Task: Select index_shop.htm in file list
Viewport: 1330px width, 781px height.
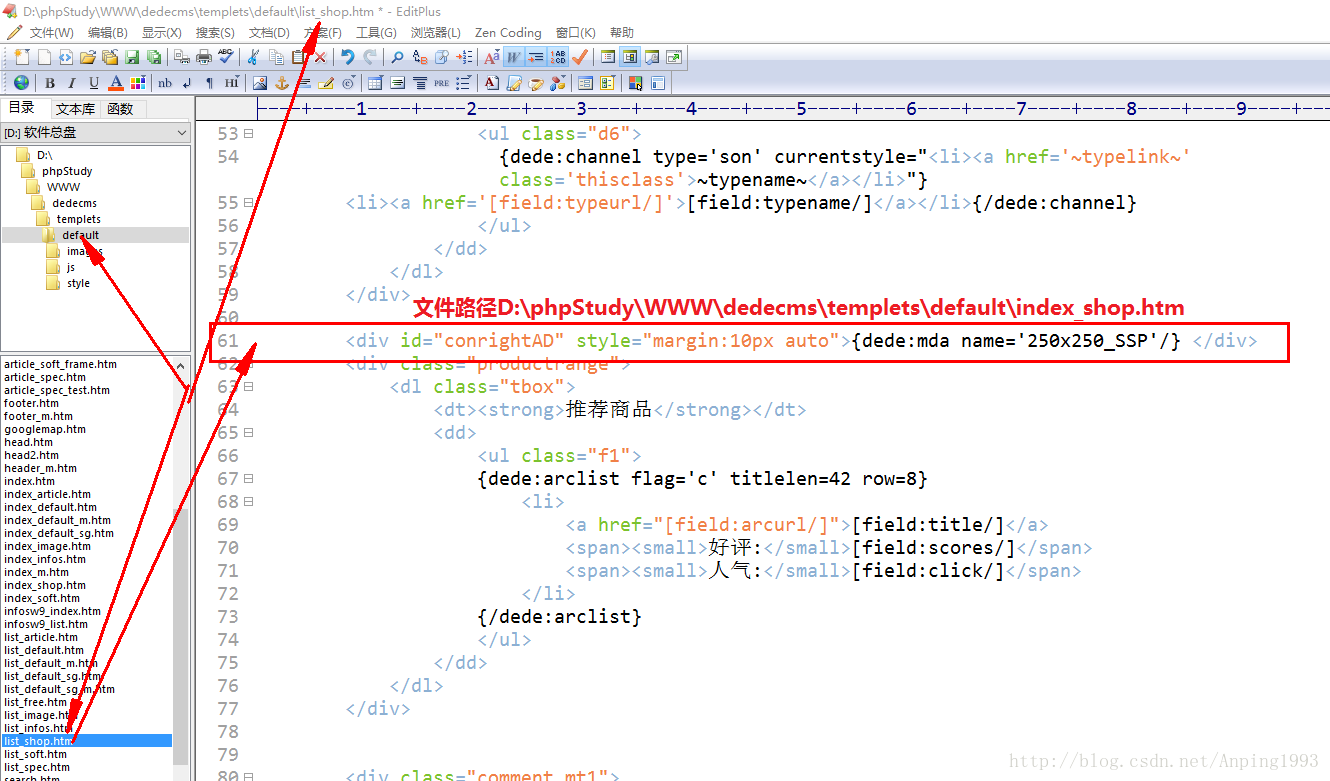Action: [45, 585]
